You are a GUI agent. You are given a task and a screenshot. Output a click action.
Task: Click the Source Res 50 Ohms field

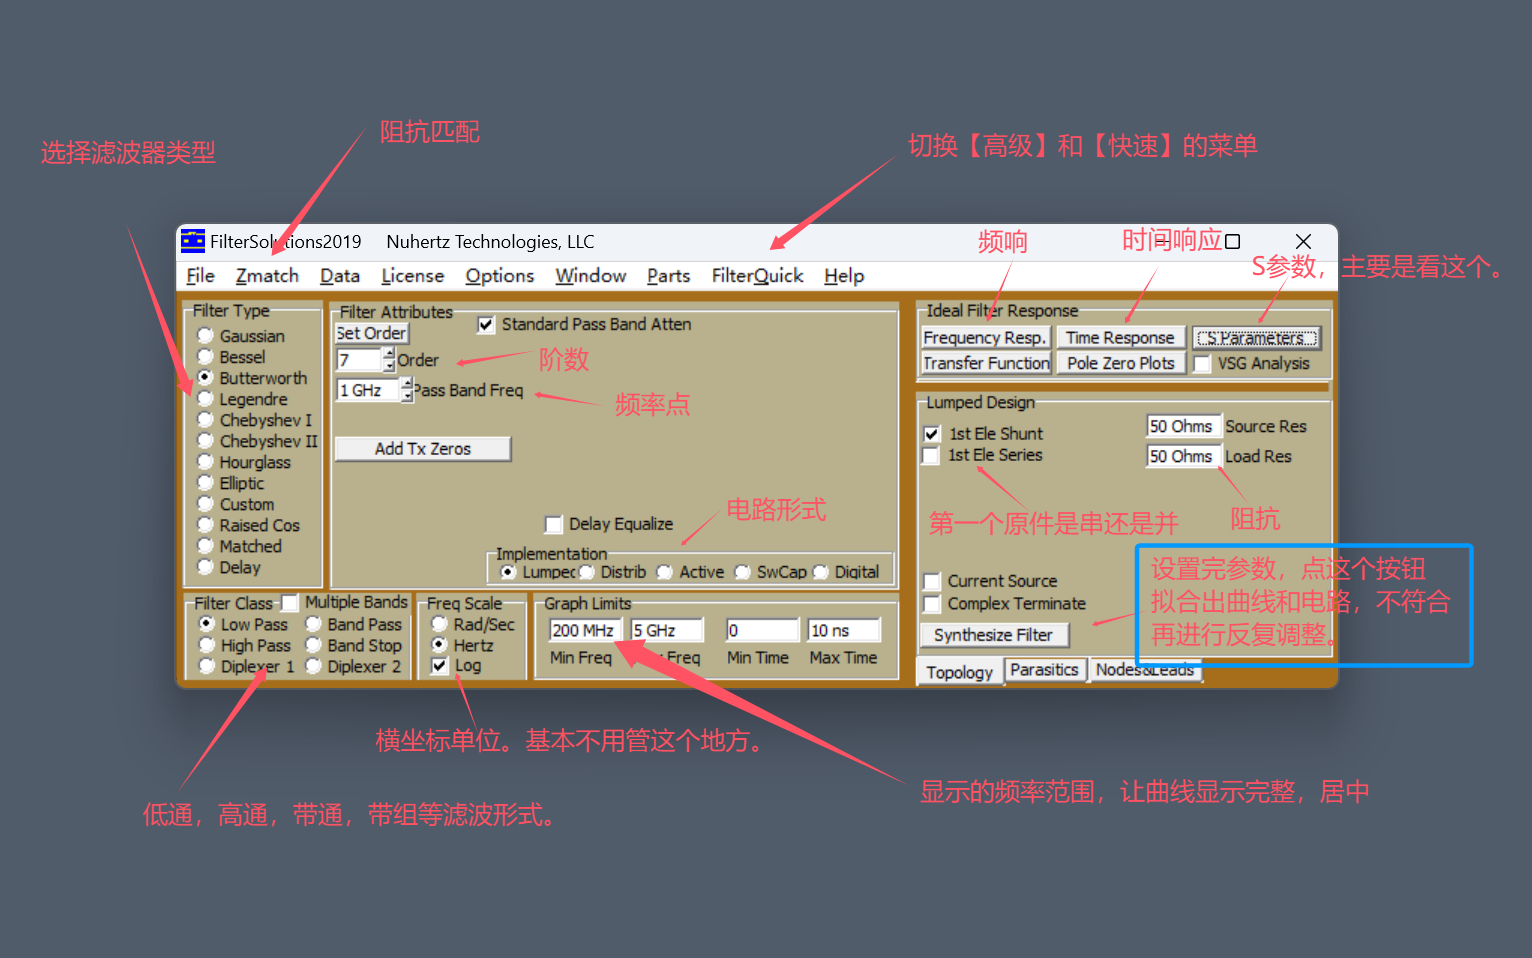[x=1182, y=427]
